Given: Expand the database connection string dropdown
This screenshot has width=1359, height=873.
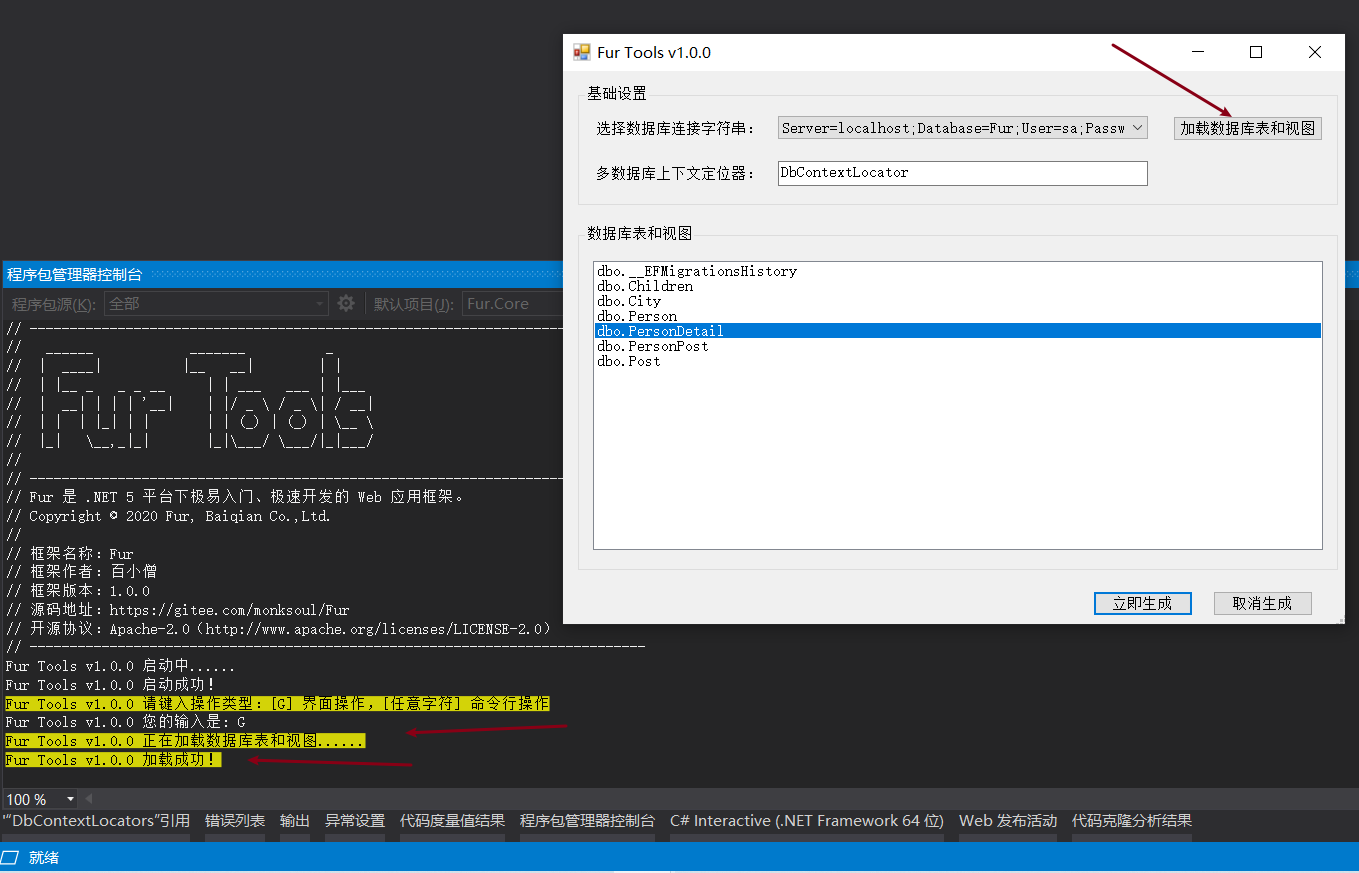Looking at the screenshot, I should (1137, 128).
